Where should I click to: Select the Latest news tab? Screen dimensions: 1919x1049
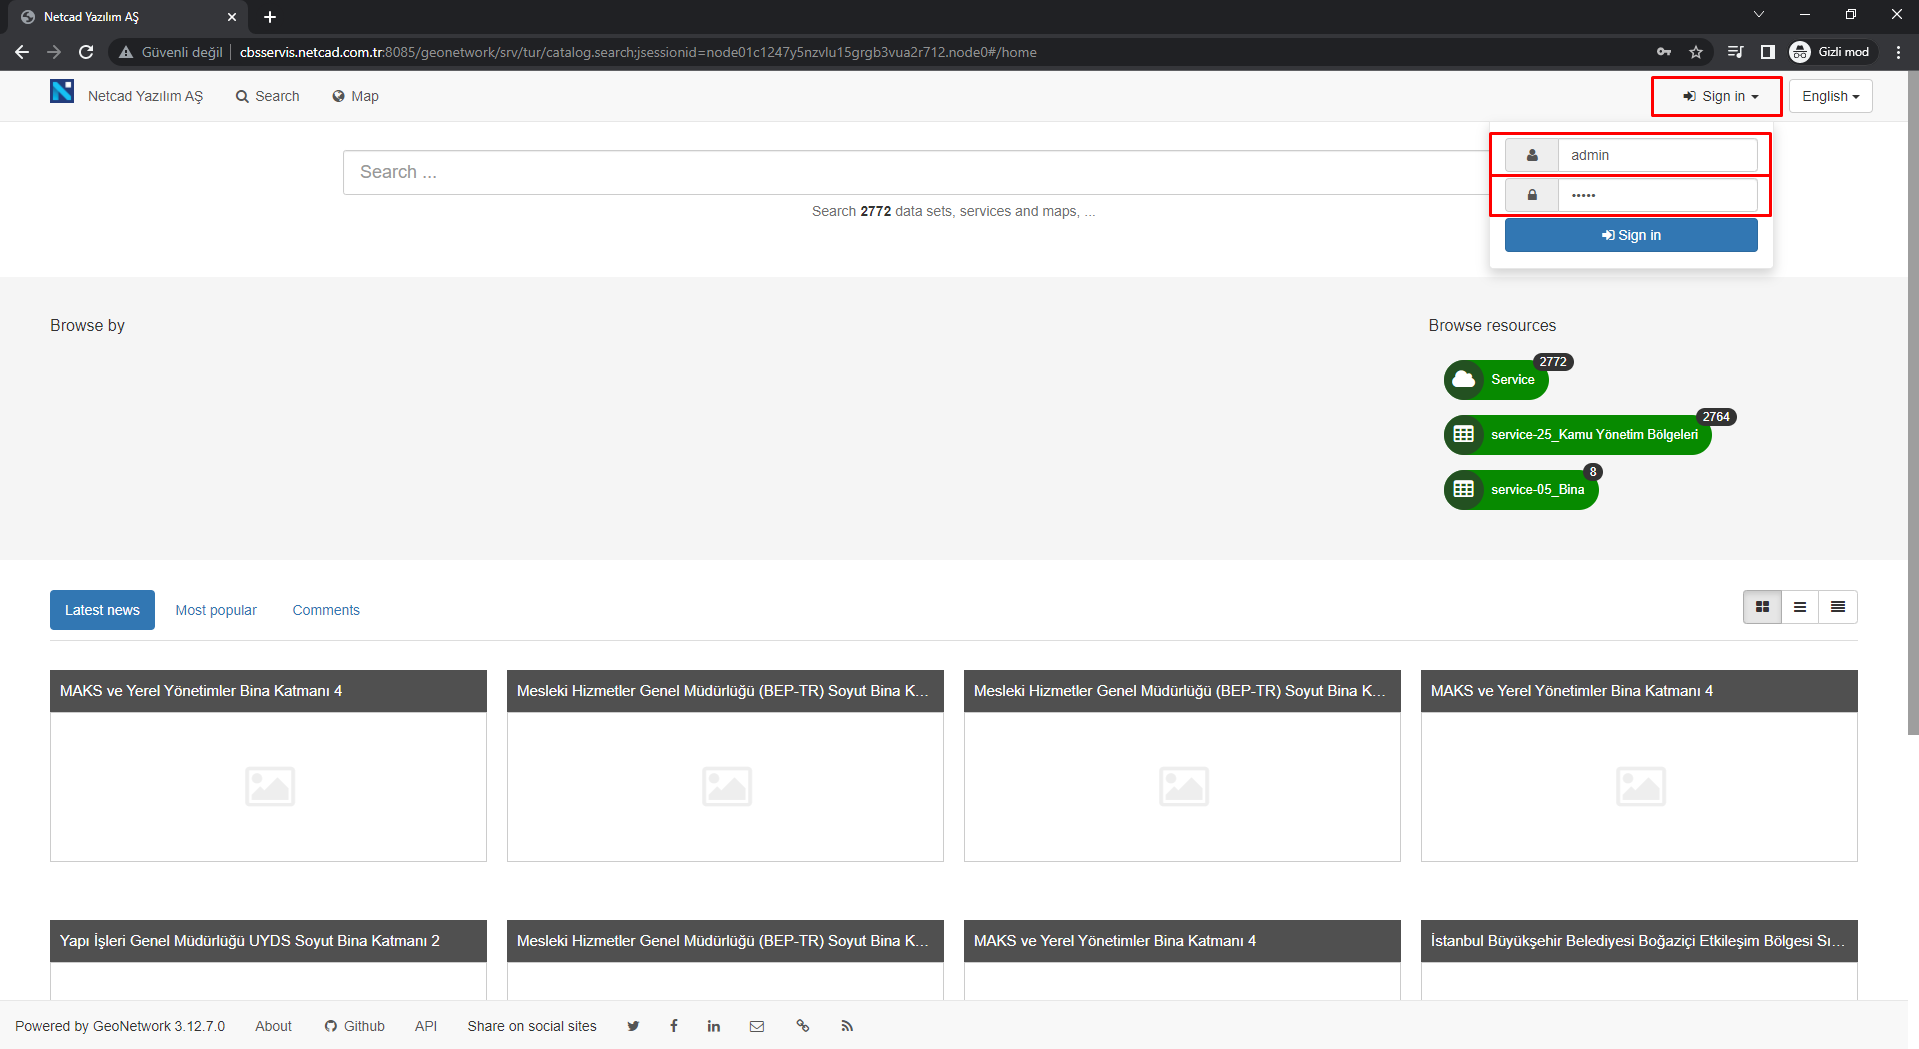pos(102,610)
